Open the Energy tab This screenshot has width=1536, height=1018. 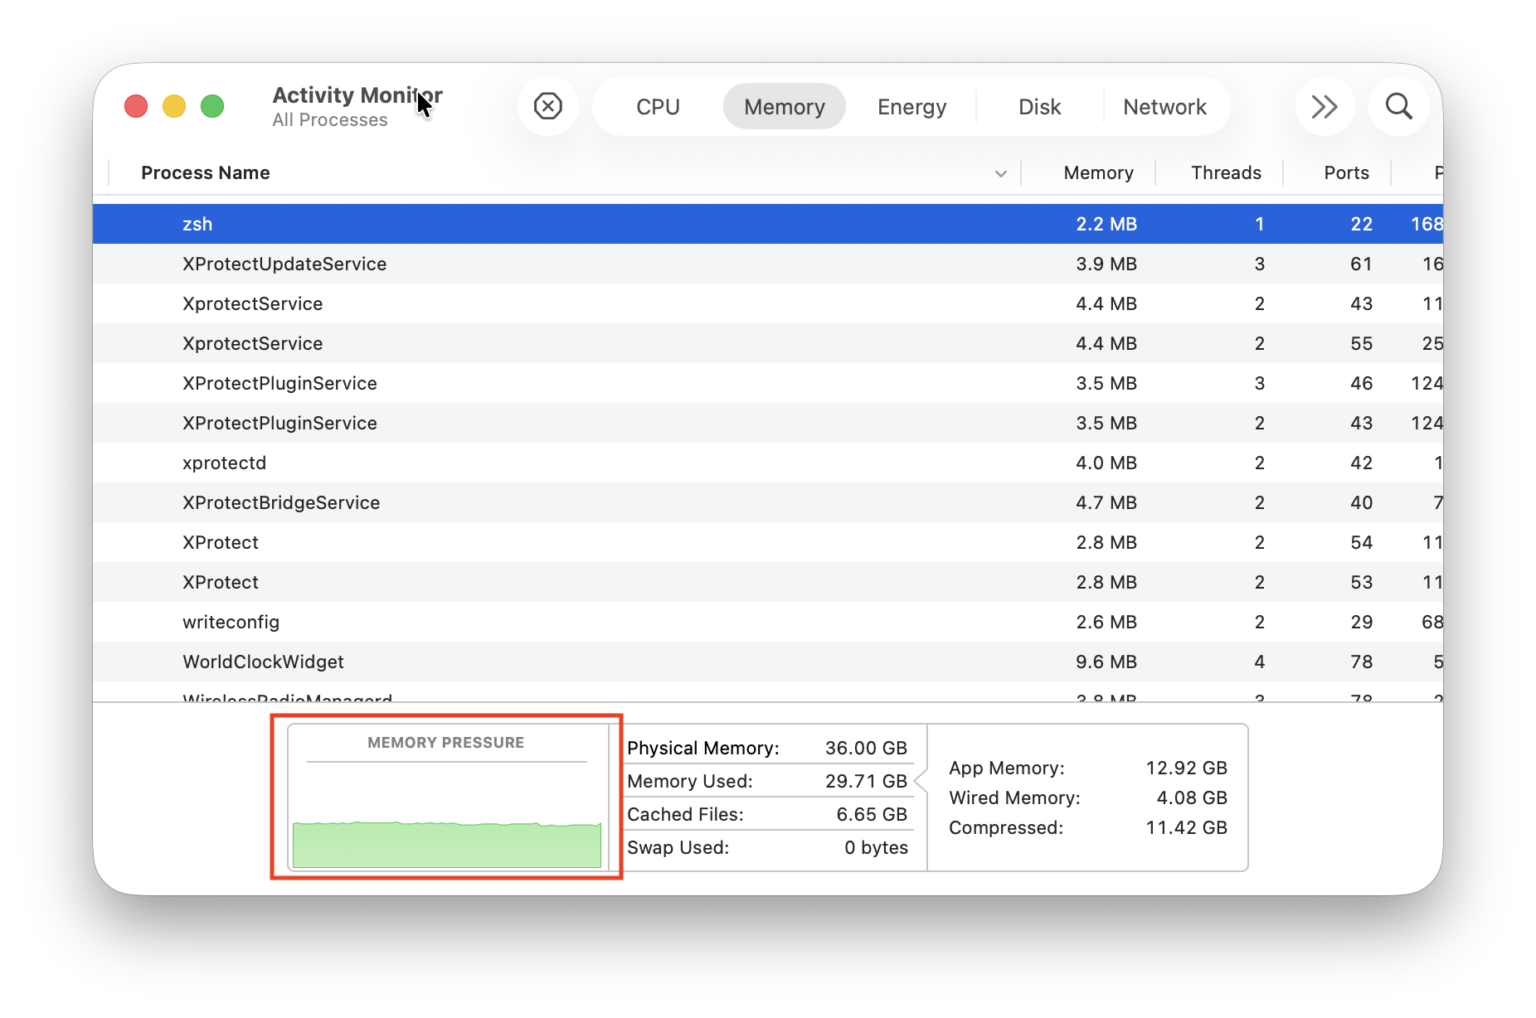pyautogui.click(x=912, y=107)
